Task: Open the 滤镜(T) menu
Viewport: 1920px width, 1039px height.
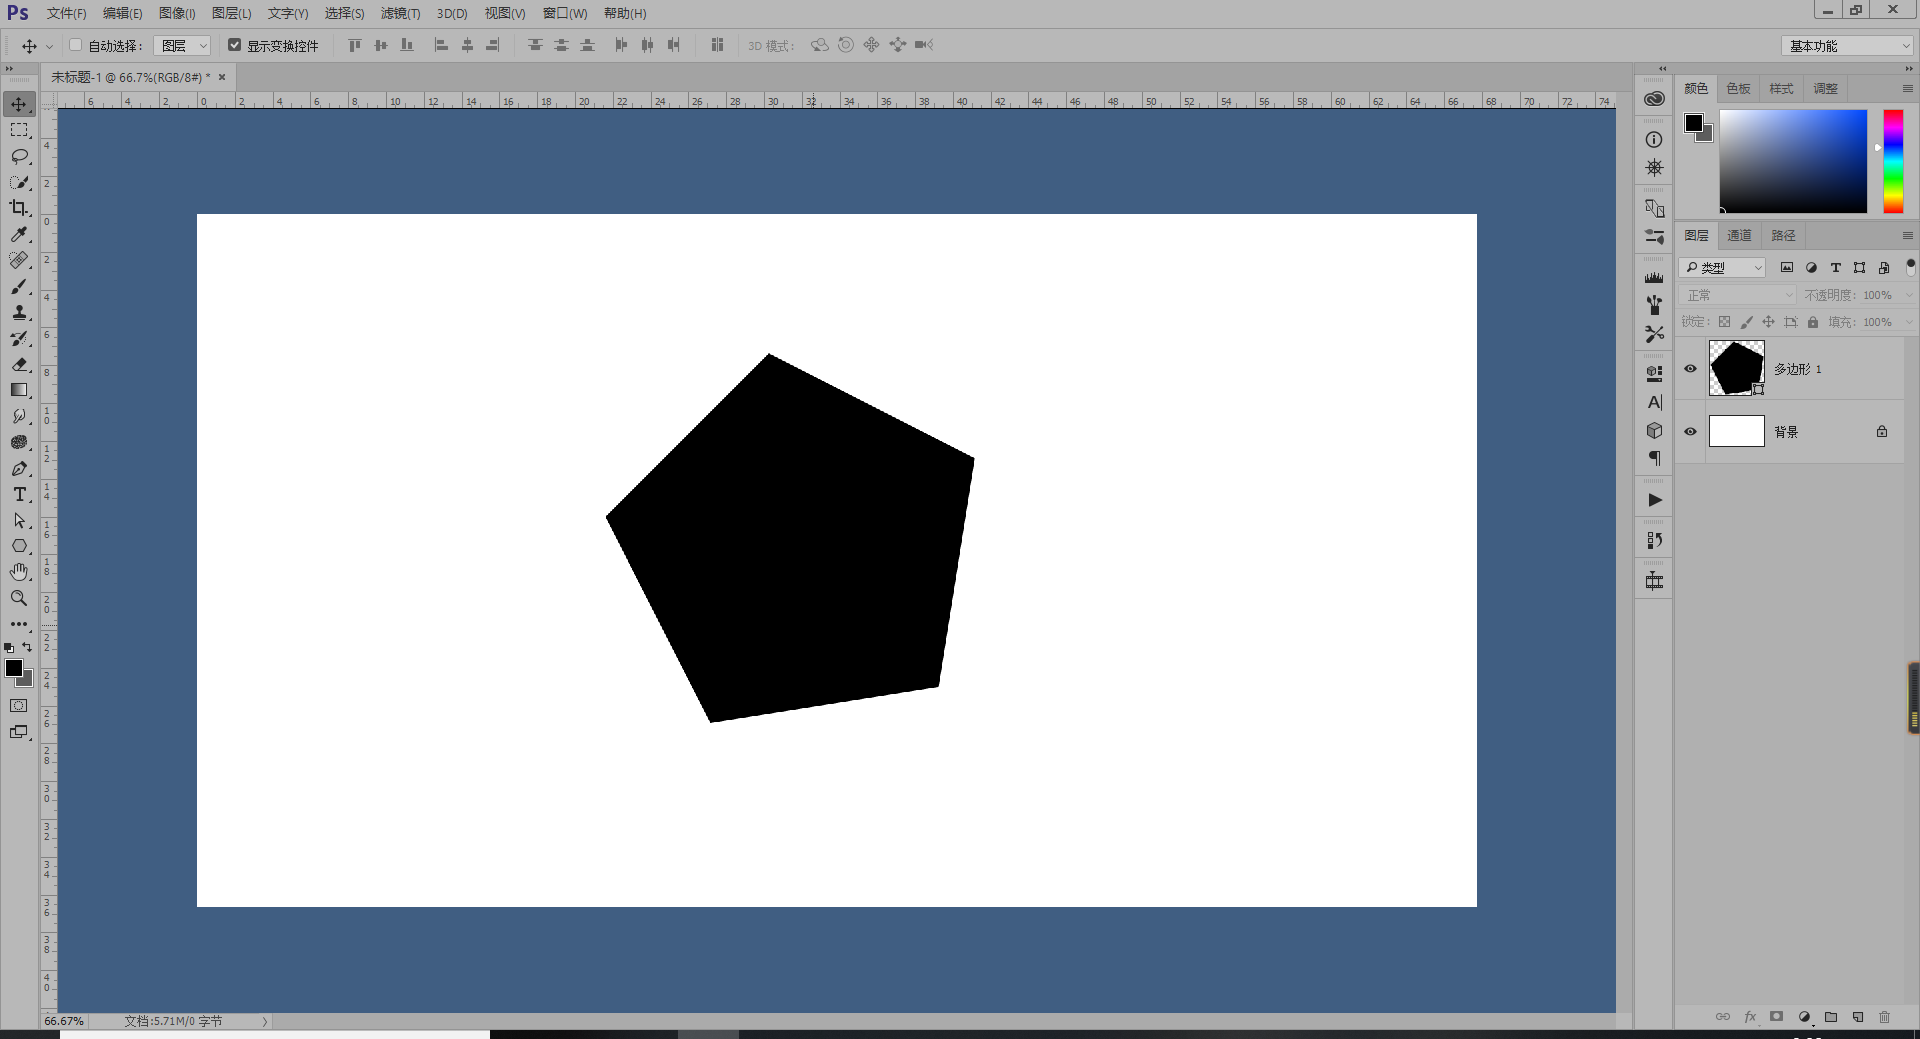Action: pos(400,13)
